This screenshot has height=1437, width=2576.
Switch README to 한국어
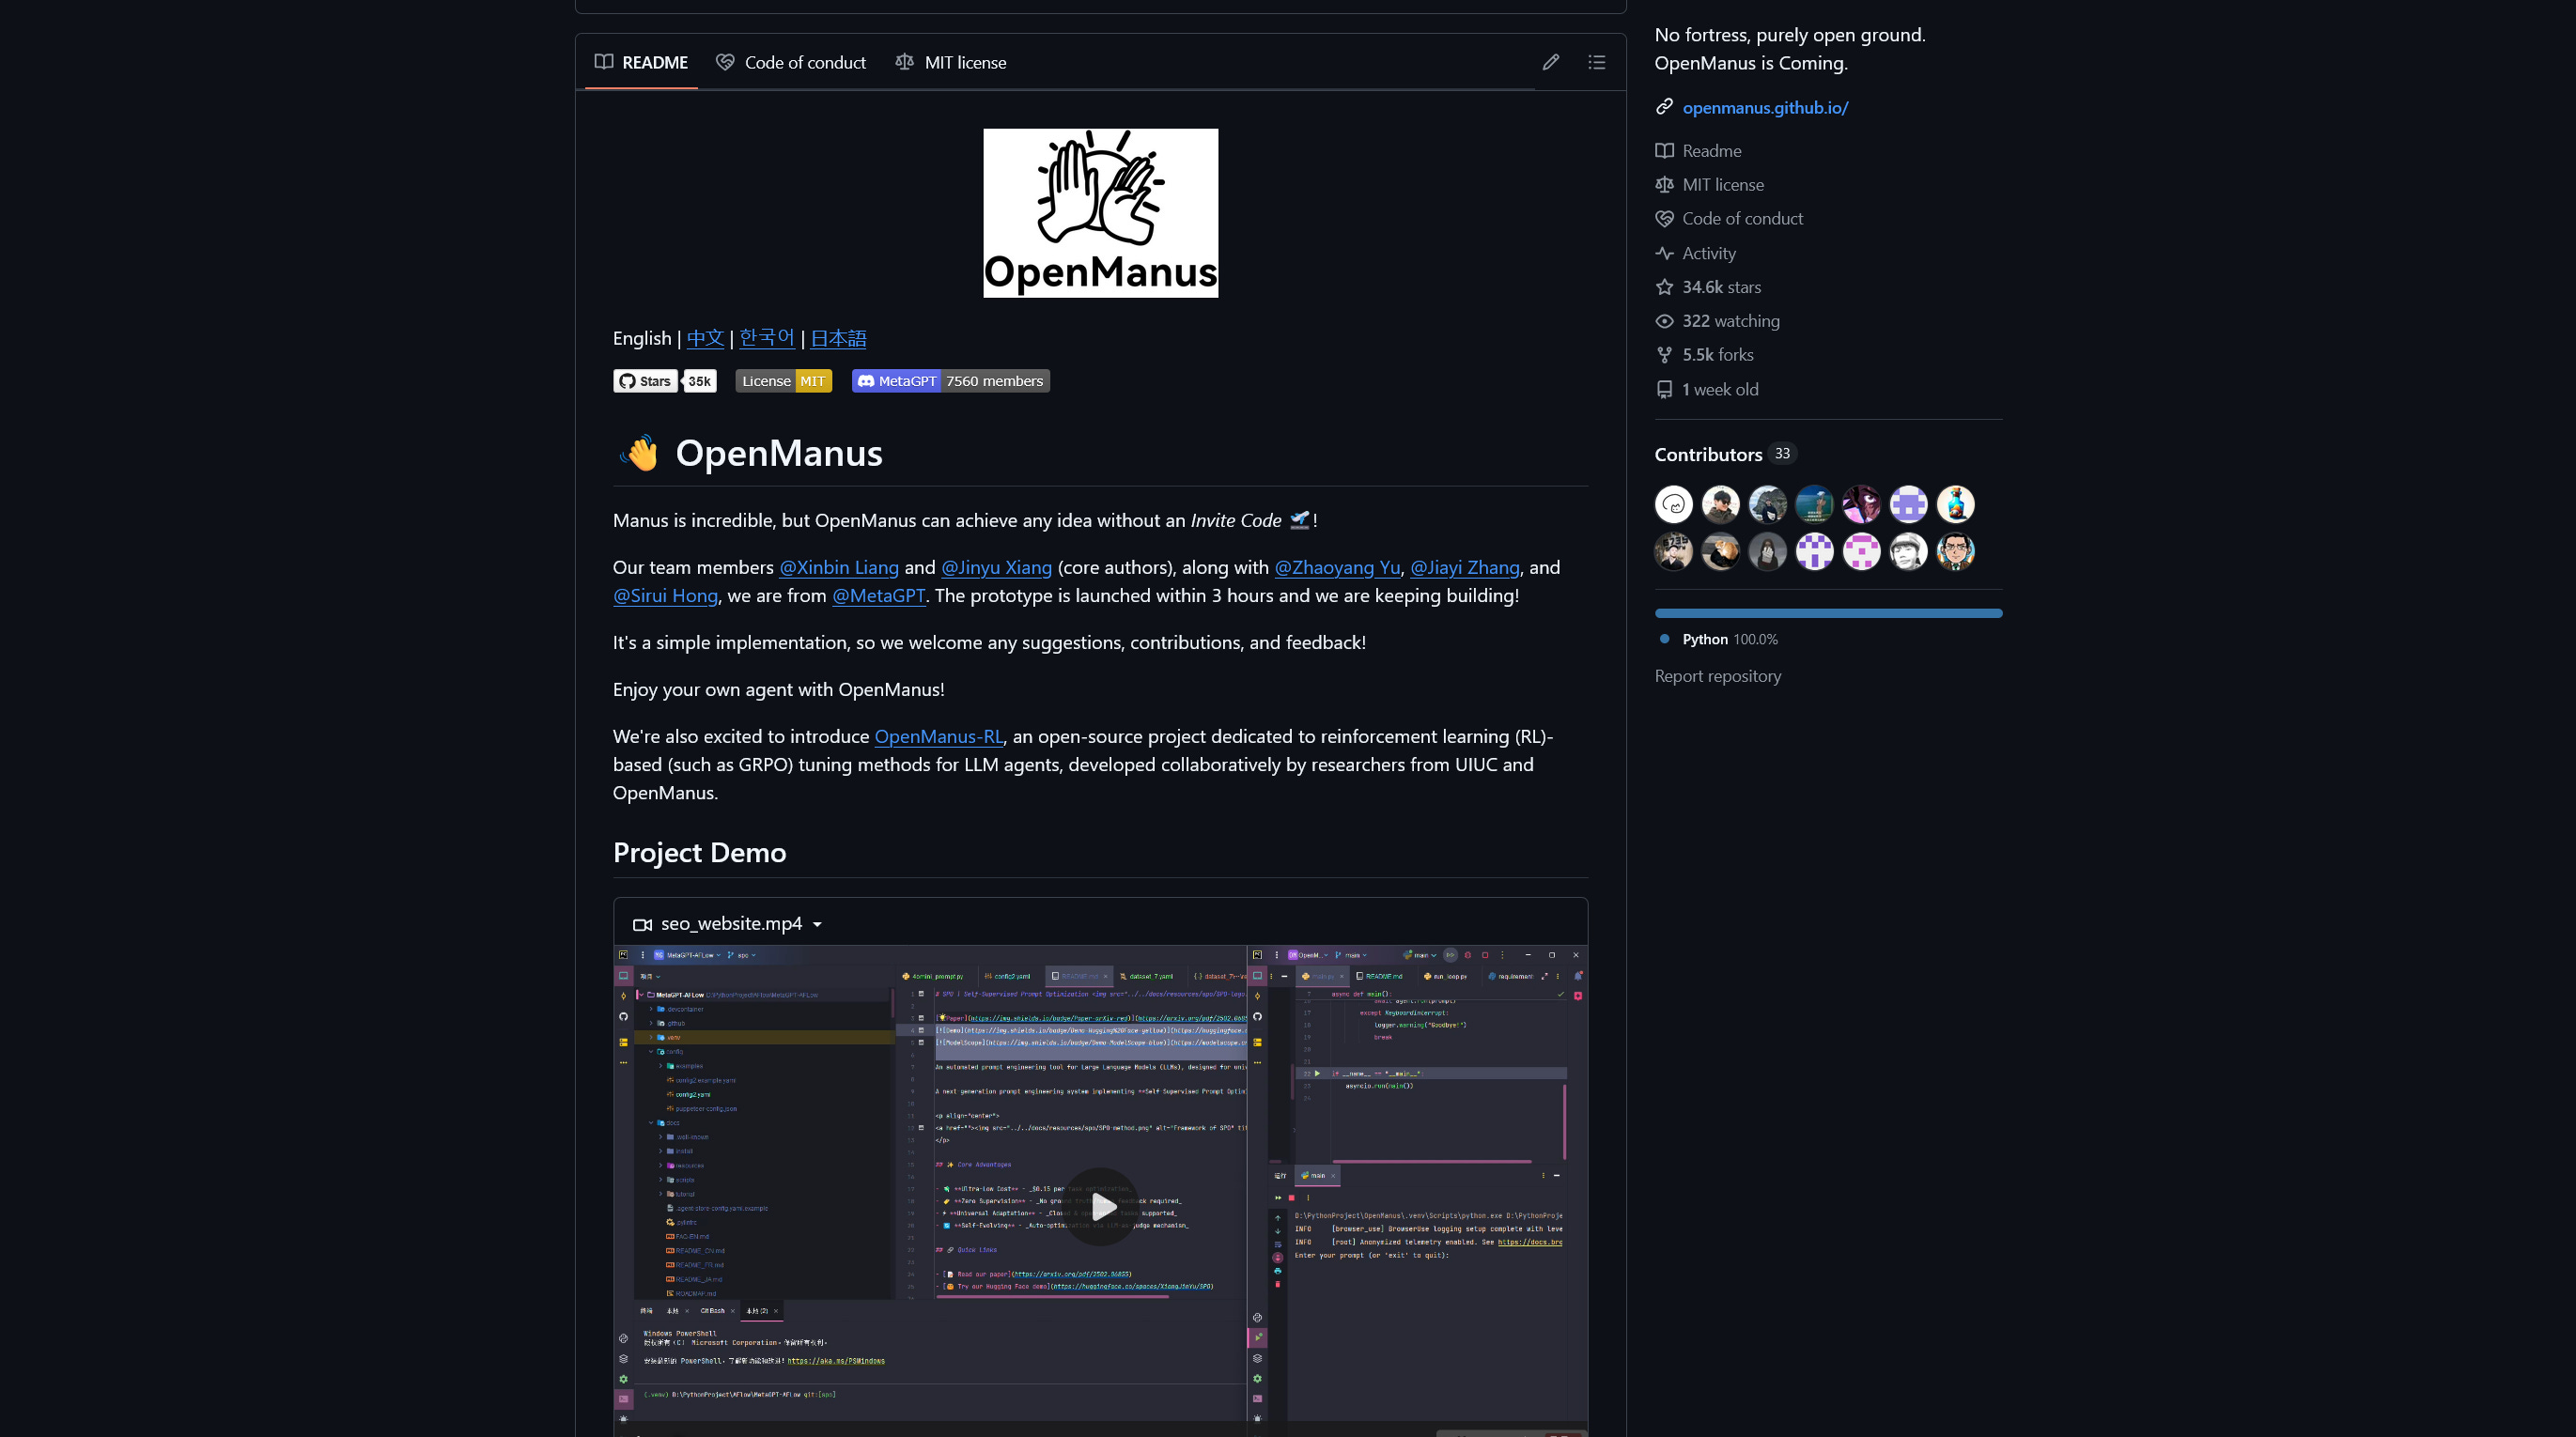click(766, 338)
